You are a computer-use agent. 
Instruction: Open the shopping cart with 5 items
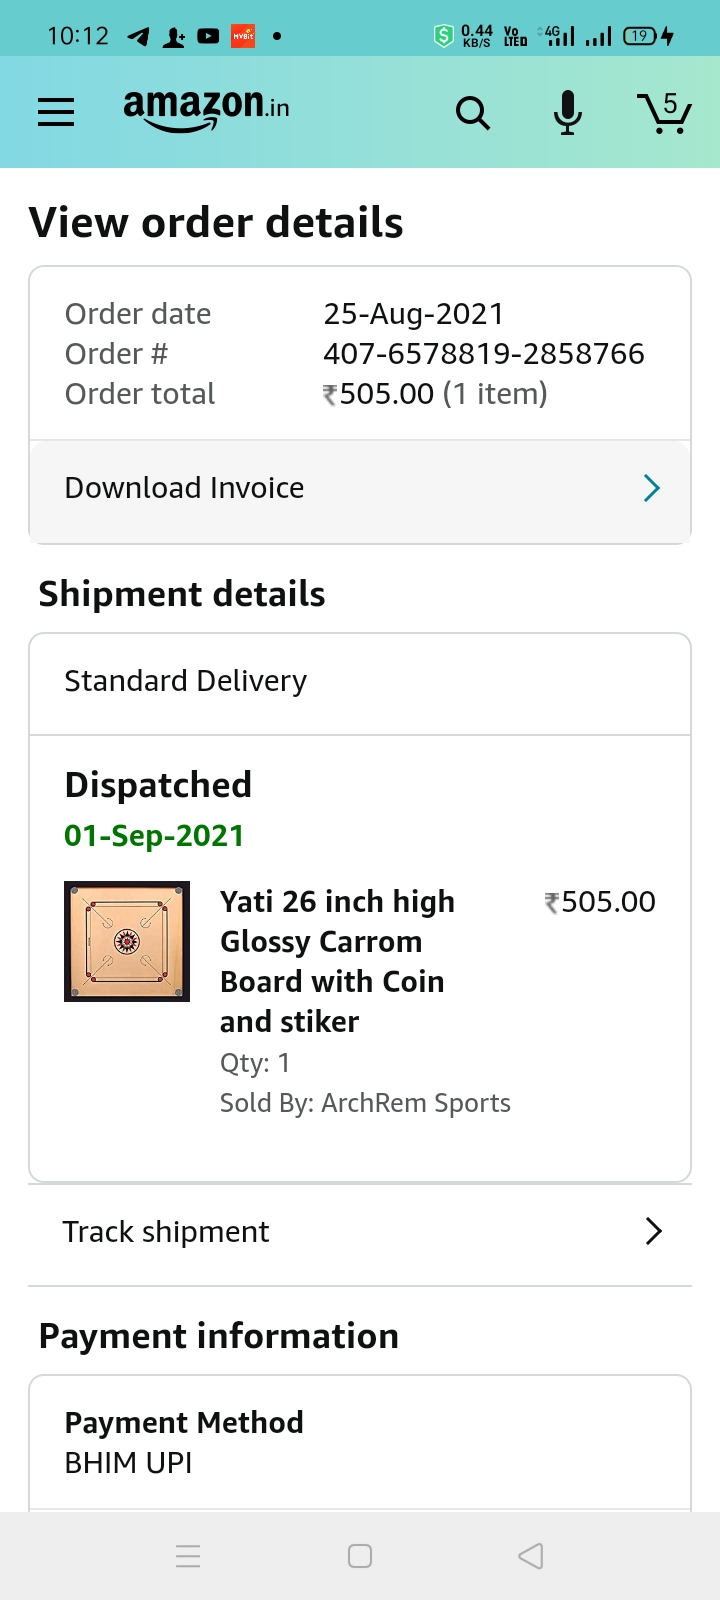(x=664, y=112)
